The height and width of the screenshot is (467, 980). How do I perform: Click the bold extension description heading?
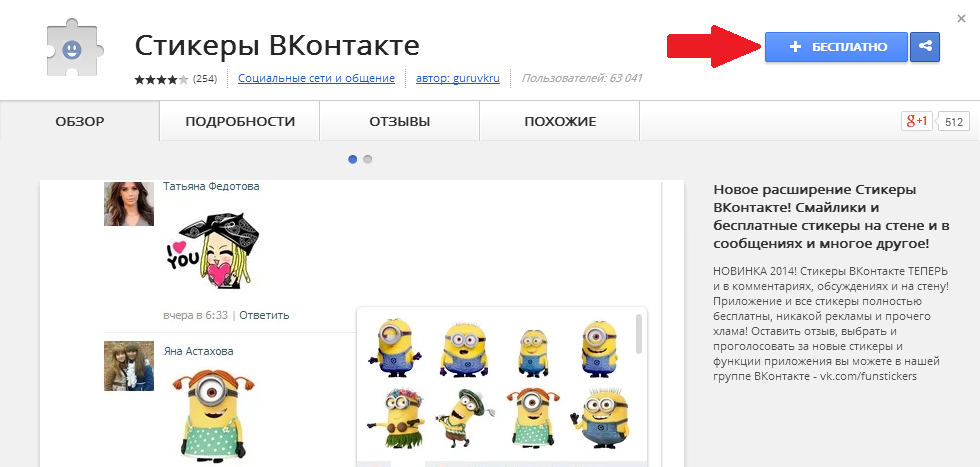832,216
